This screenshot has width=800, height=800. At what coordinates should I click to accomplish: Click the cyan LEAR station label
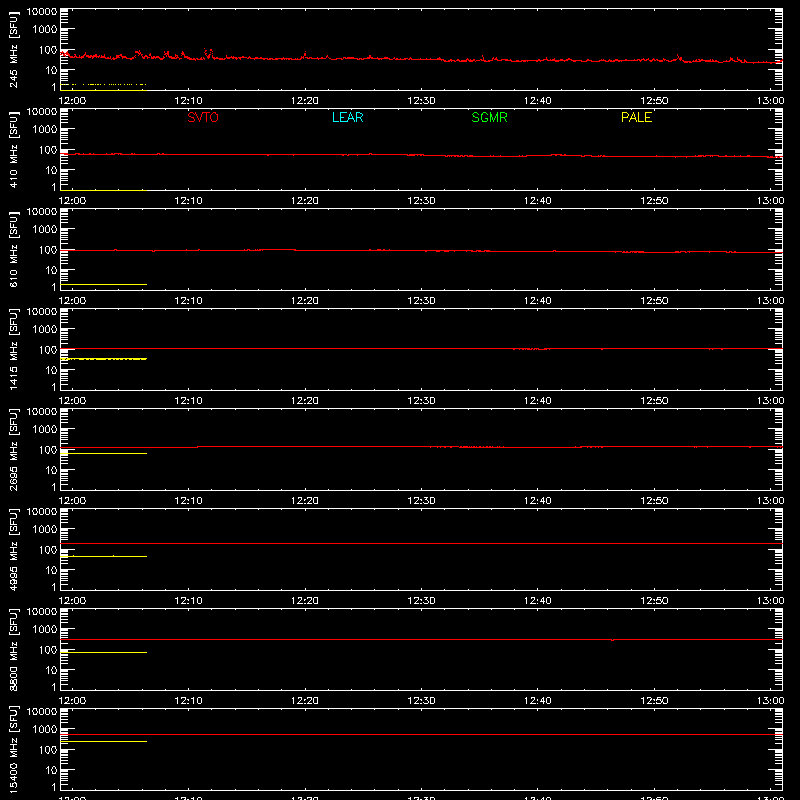tap(347, 117)
